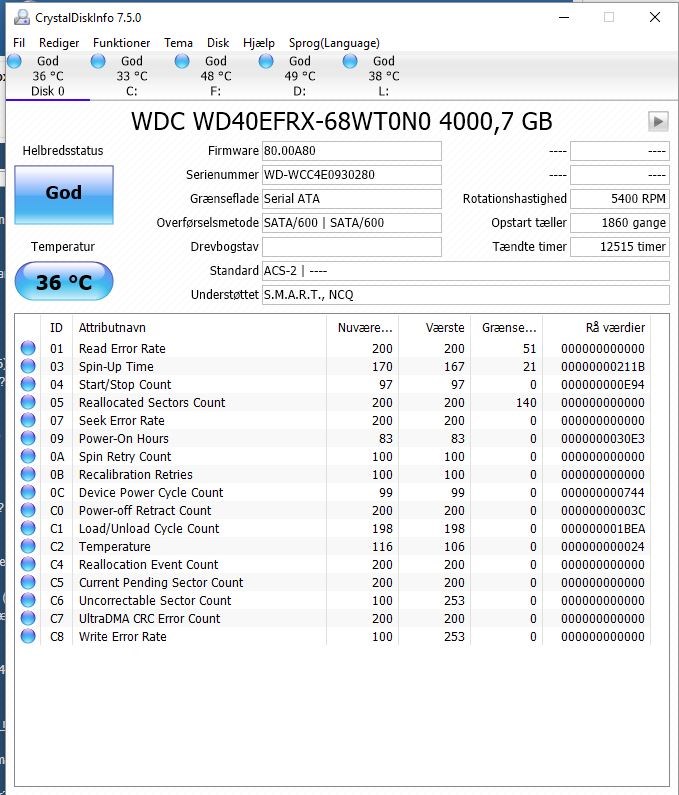The height and width of the screenshot is (795, 679).
Task: Click status orb for Seek Error Rate
Action: pyautogui.click(x=28, y=420)
